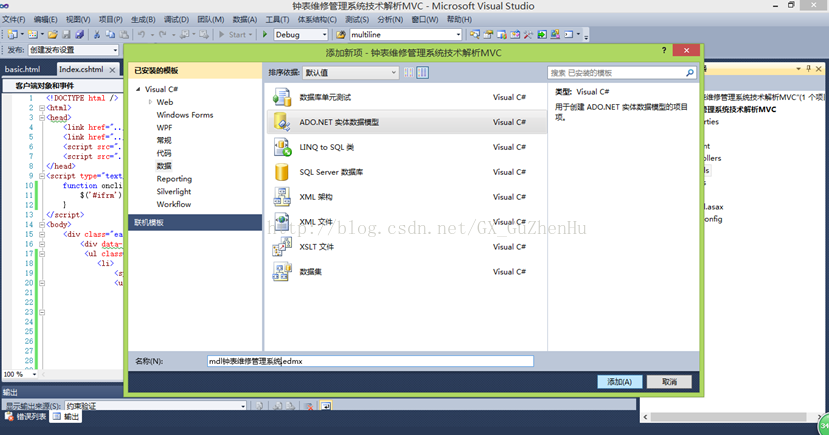Expand the Web node in templates tree

coord(151,102)
